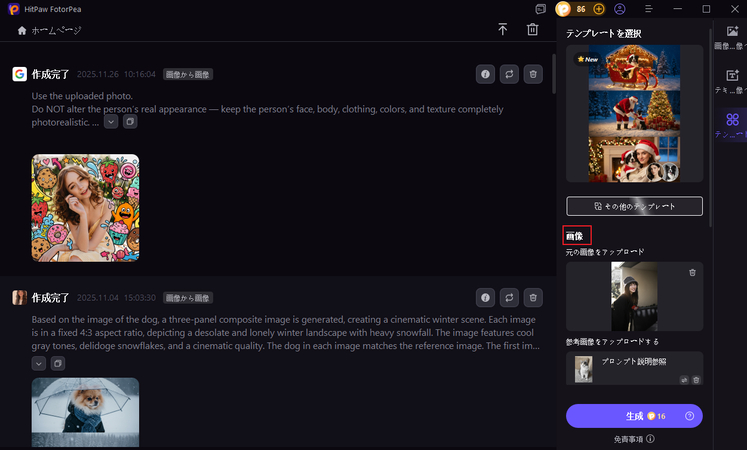Open info for the 2025.11.26 generation
Viewport: 747px width, 450px height.
[485, 74]
